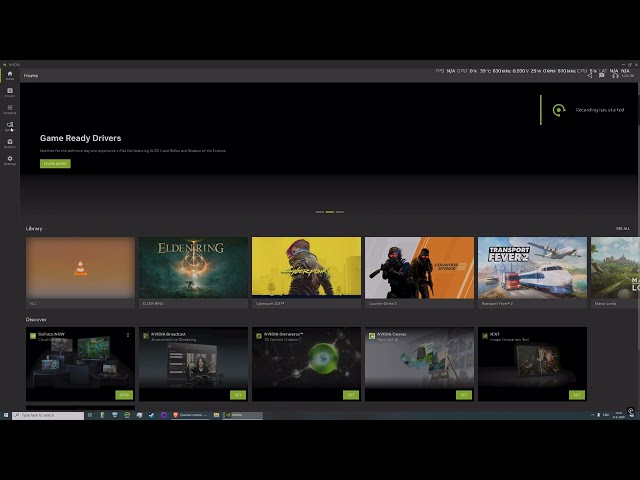The width and height of the screenshot is (640, 480).
Task: Click Get on the NVIDIA Broadcast card
Action: 238,395
